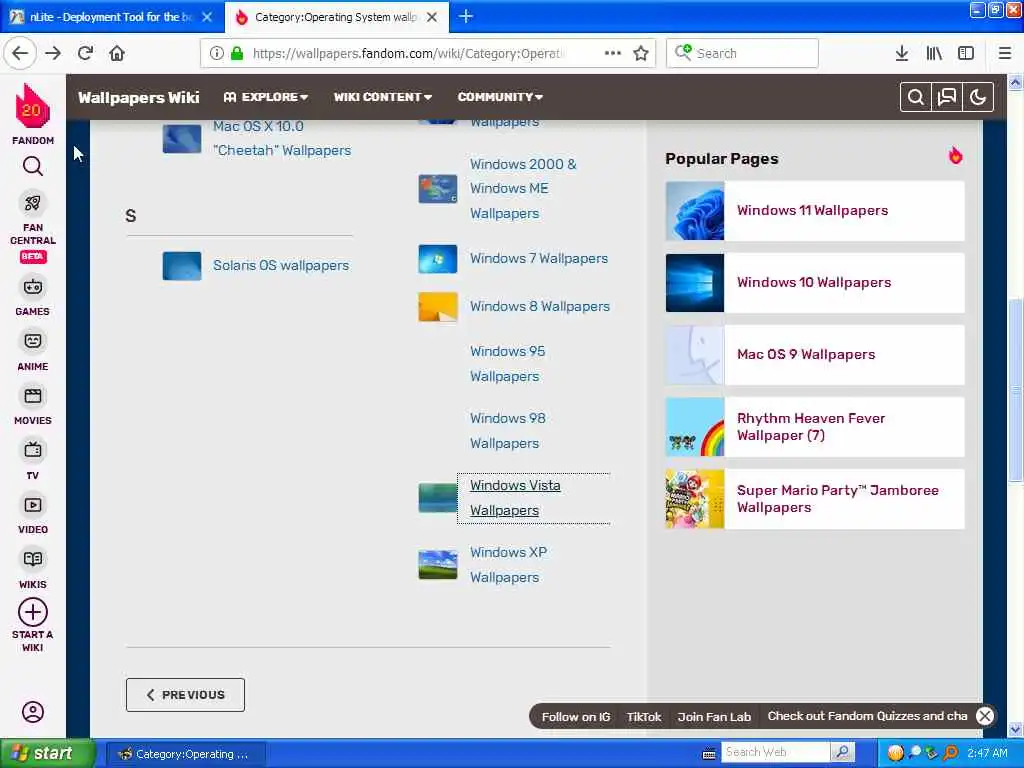
Task: Open Windows 11 Wallpapers popular page
Action: 814,211
